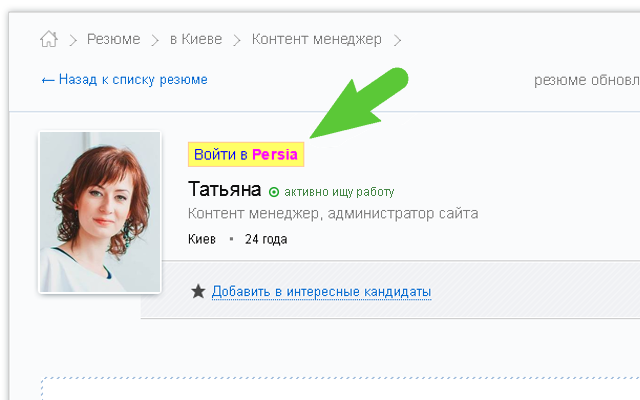The width and height of the screenshot is (640, 400).
Task: Open the Резюме breadcrumb item
Action: pos(114,40)
